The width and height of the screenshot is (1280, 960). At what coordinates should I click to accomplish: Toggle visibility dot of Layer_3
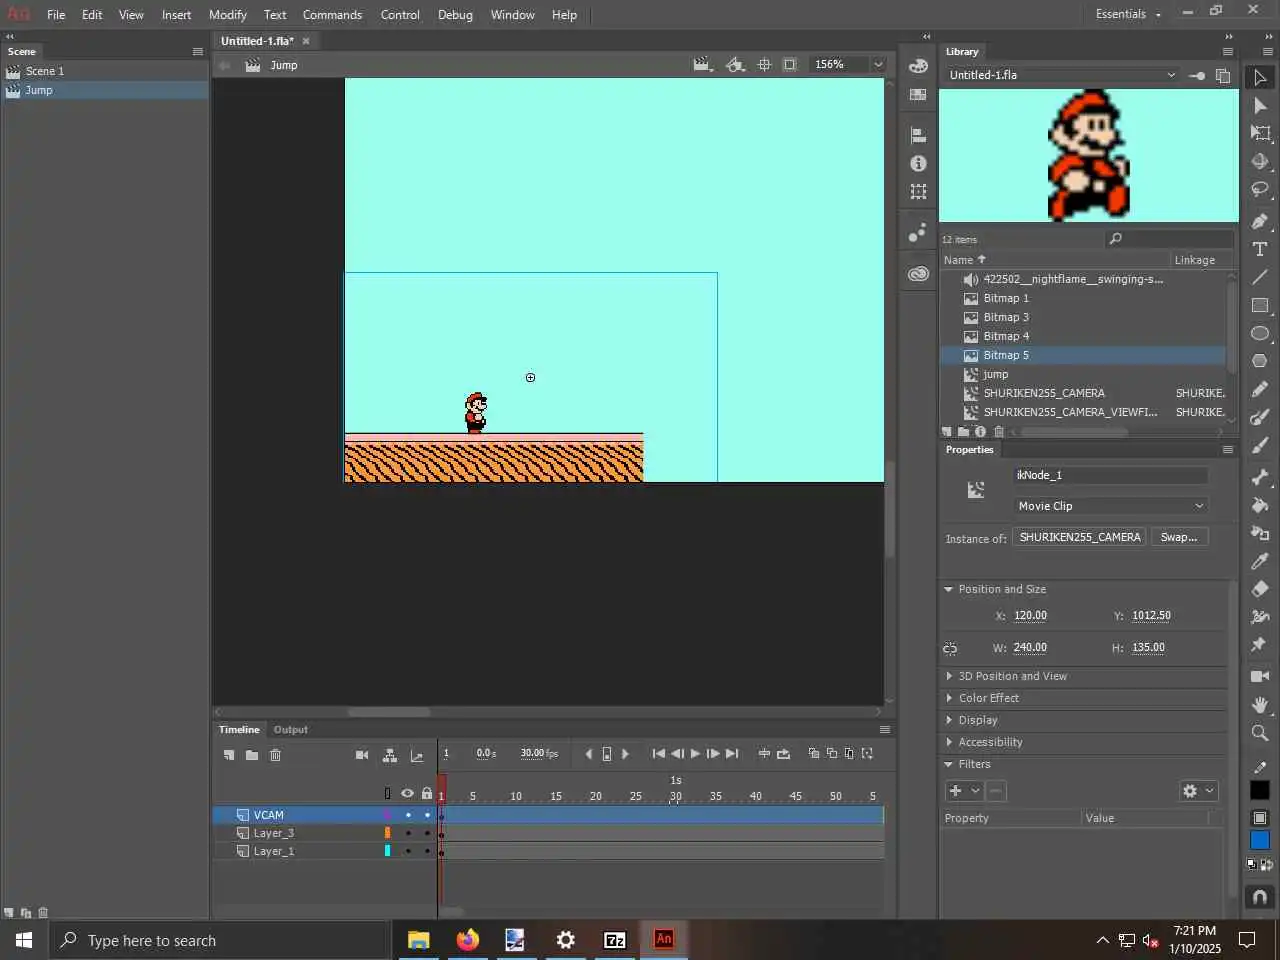pyautogui.click(x=408, y=833)
